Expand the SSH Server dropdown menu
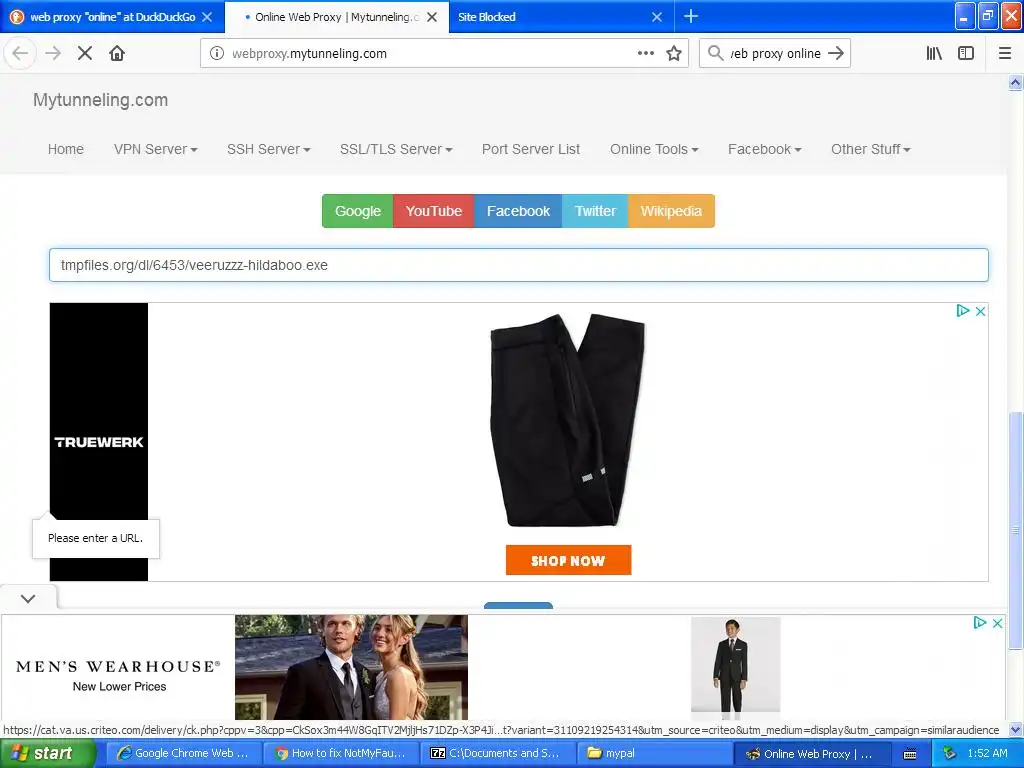1024x768 pixels. [x=268, y=149]
